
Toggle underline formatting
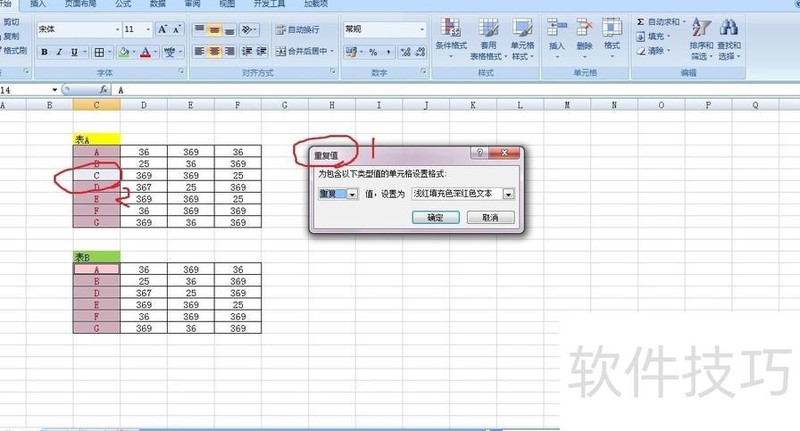[x=74, y=52]
